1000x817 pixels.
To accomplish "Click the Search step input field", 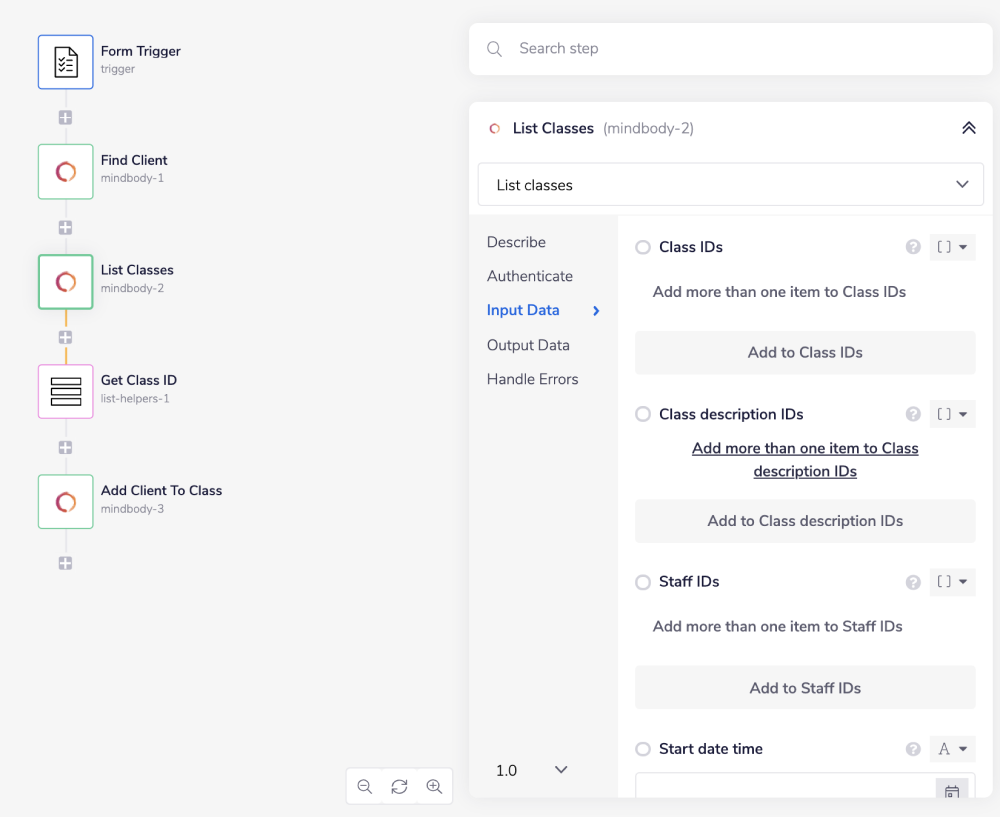I will (x=740, y=49).
